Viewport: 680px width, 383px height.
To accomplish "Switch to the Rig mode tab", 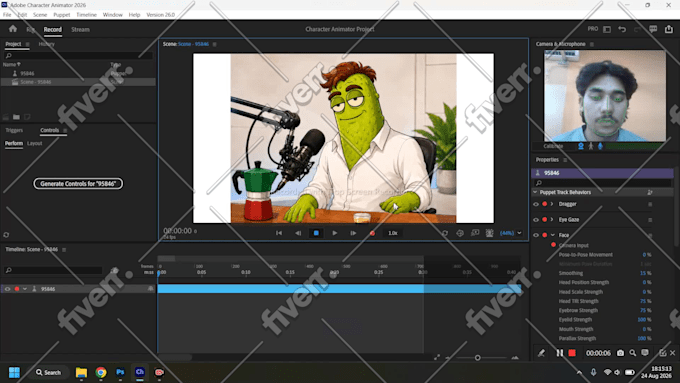I will click(30, 29).
